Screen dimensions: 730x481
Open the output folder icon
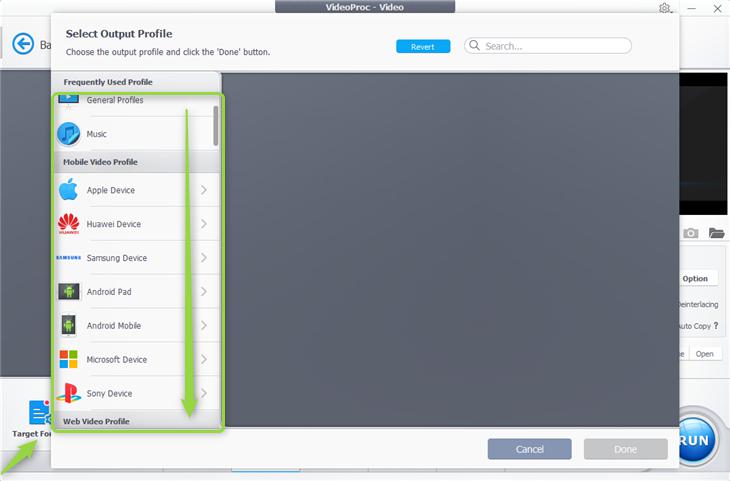point(716,233)
